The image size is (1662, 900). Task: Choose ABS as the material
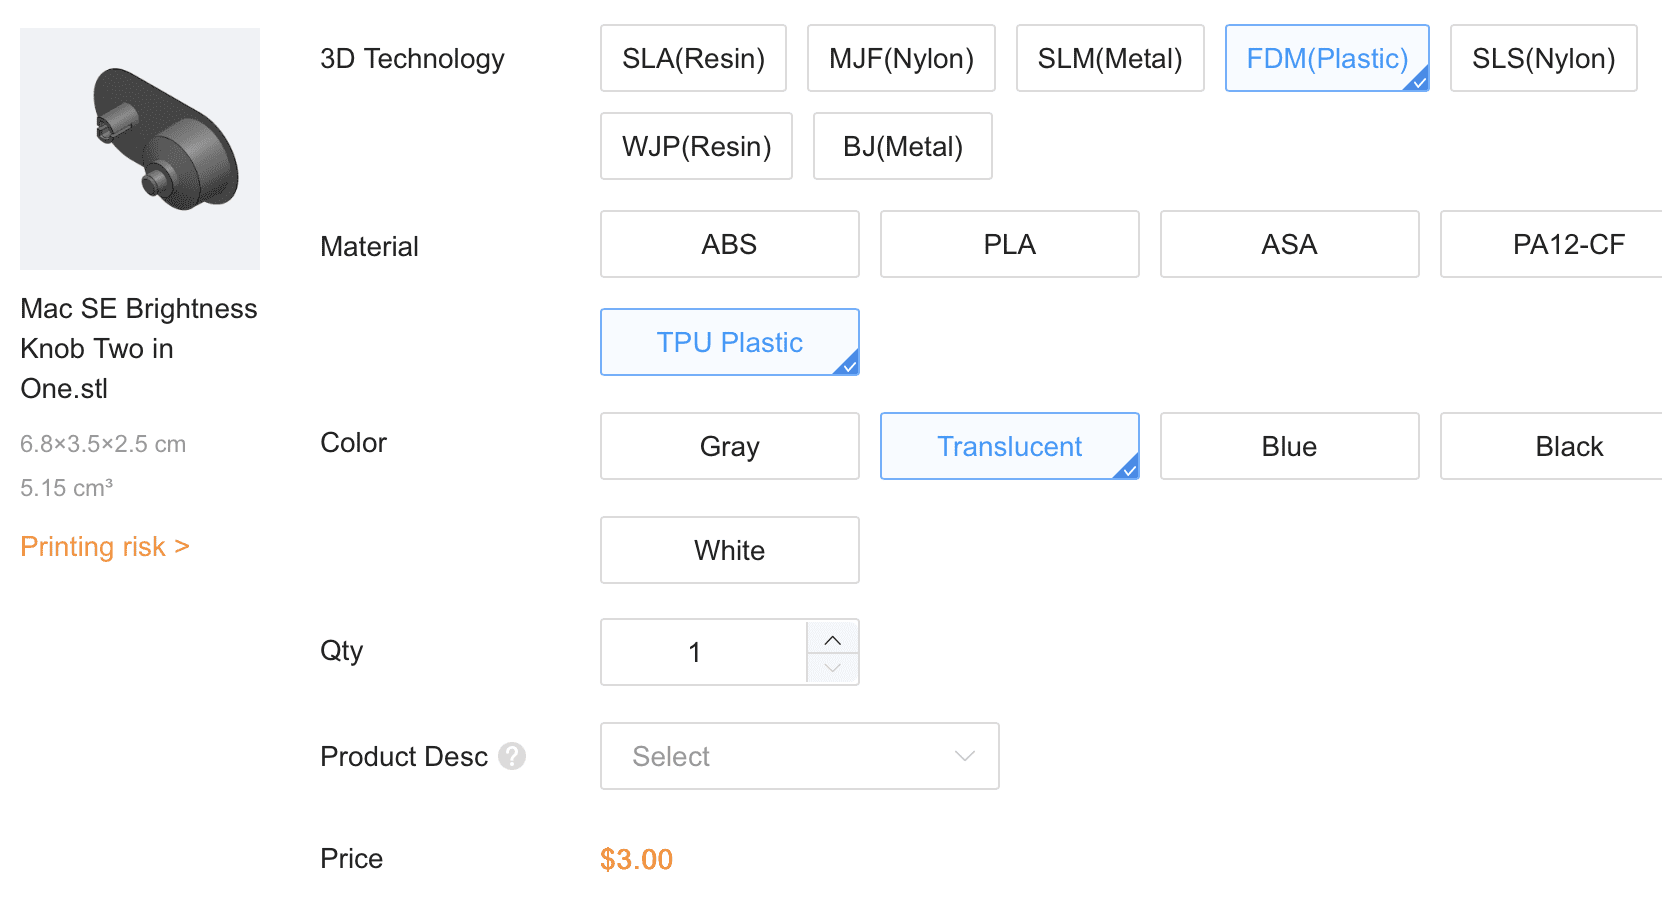click(729, 245)
